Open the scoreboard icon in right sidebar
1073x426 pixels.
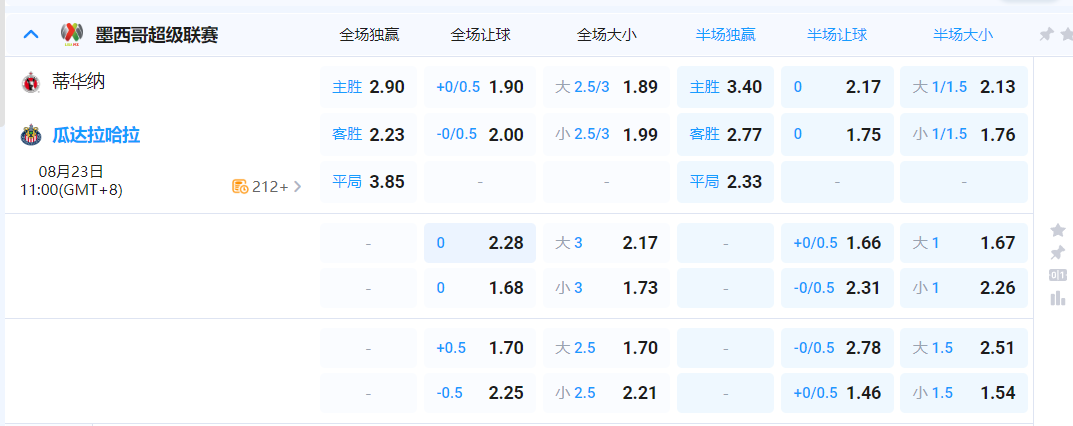tap(1057, 275)
